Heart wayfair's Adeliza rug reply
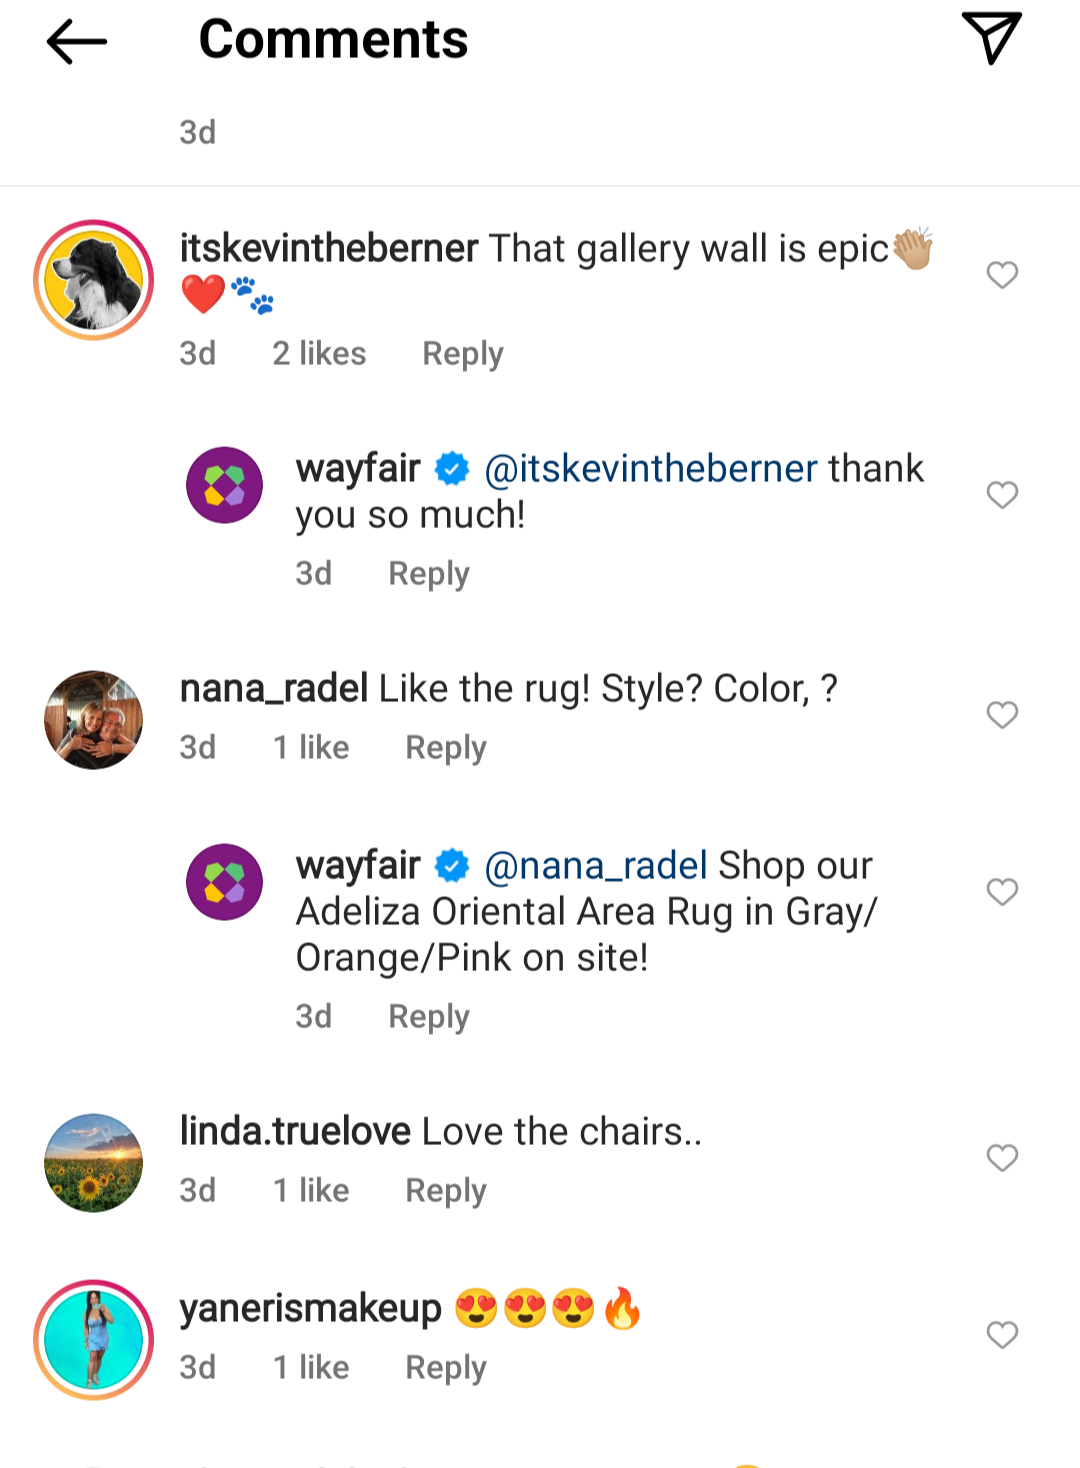 click(1002, 891)
